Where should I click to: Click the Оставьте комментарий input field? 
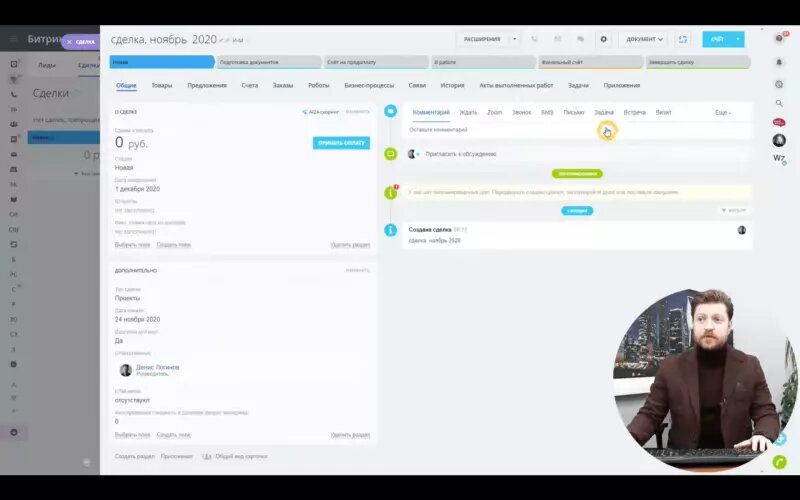click(577, 130)
